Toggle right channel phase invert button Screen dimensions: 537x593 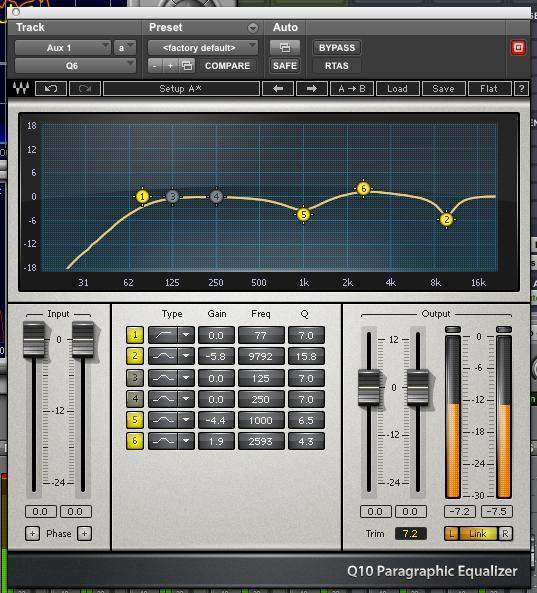pyautogui.click(x=84, y=534)
